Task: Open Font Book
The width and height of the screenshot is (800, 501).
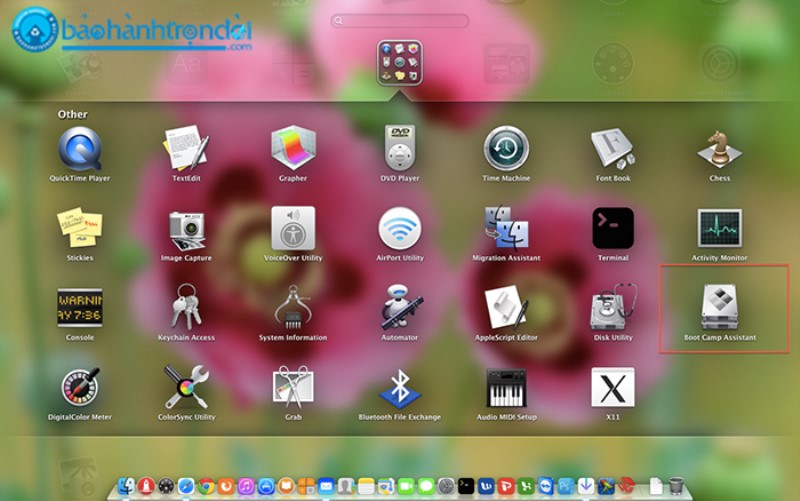Action: [x=613, y=149]
